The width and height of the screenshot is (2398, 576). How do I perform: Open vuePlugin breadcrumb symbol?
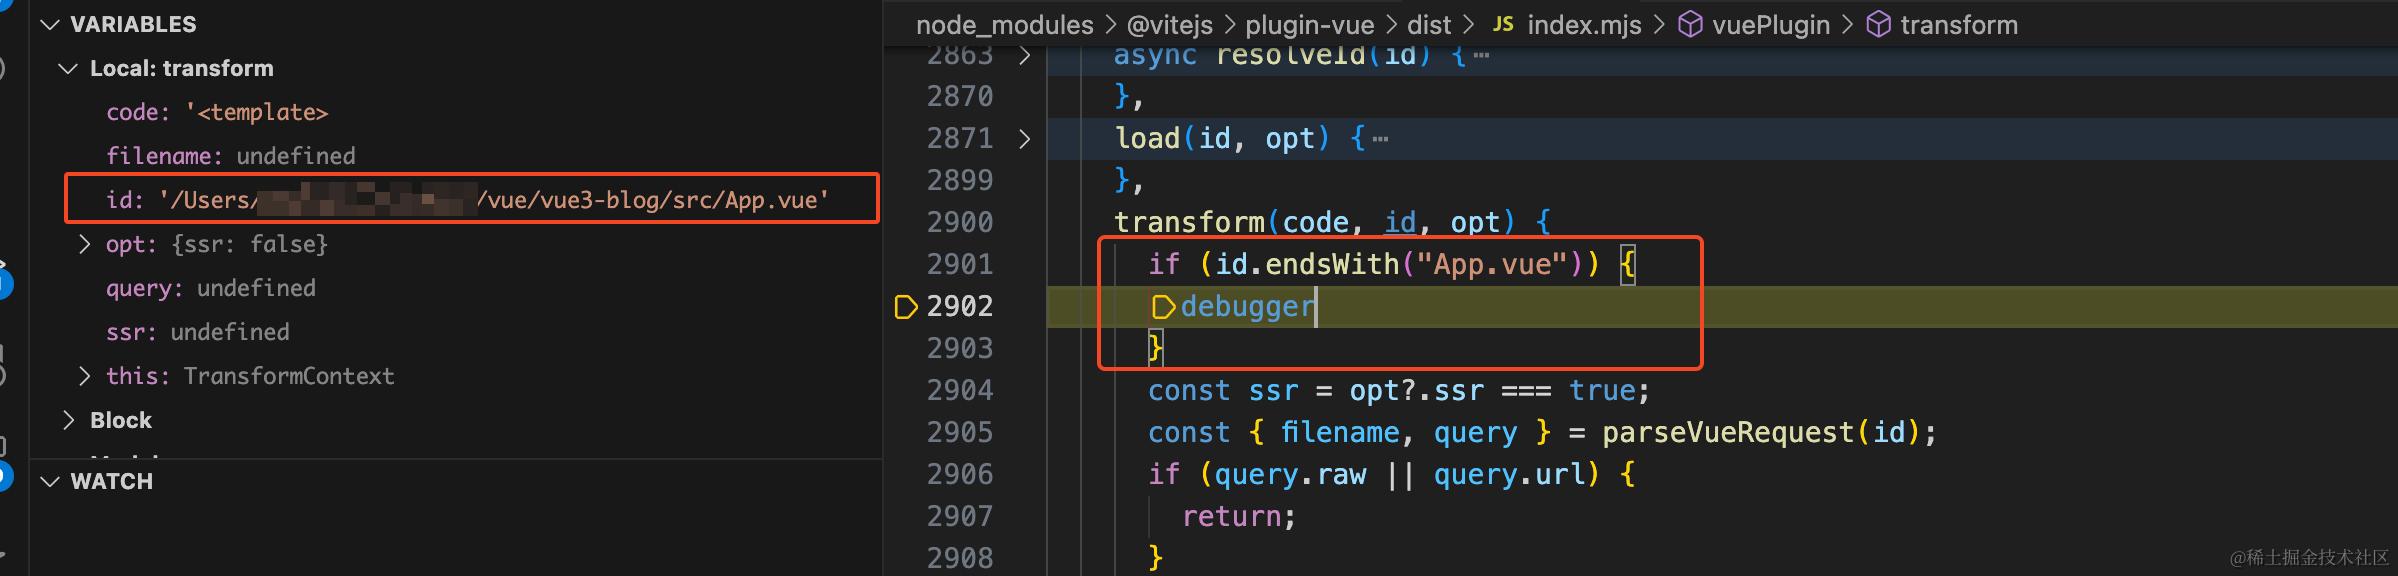click(x=1771, y=25)
